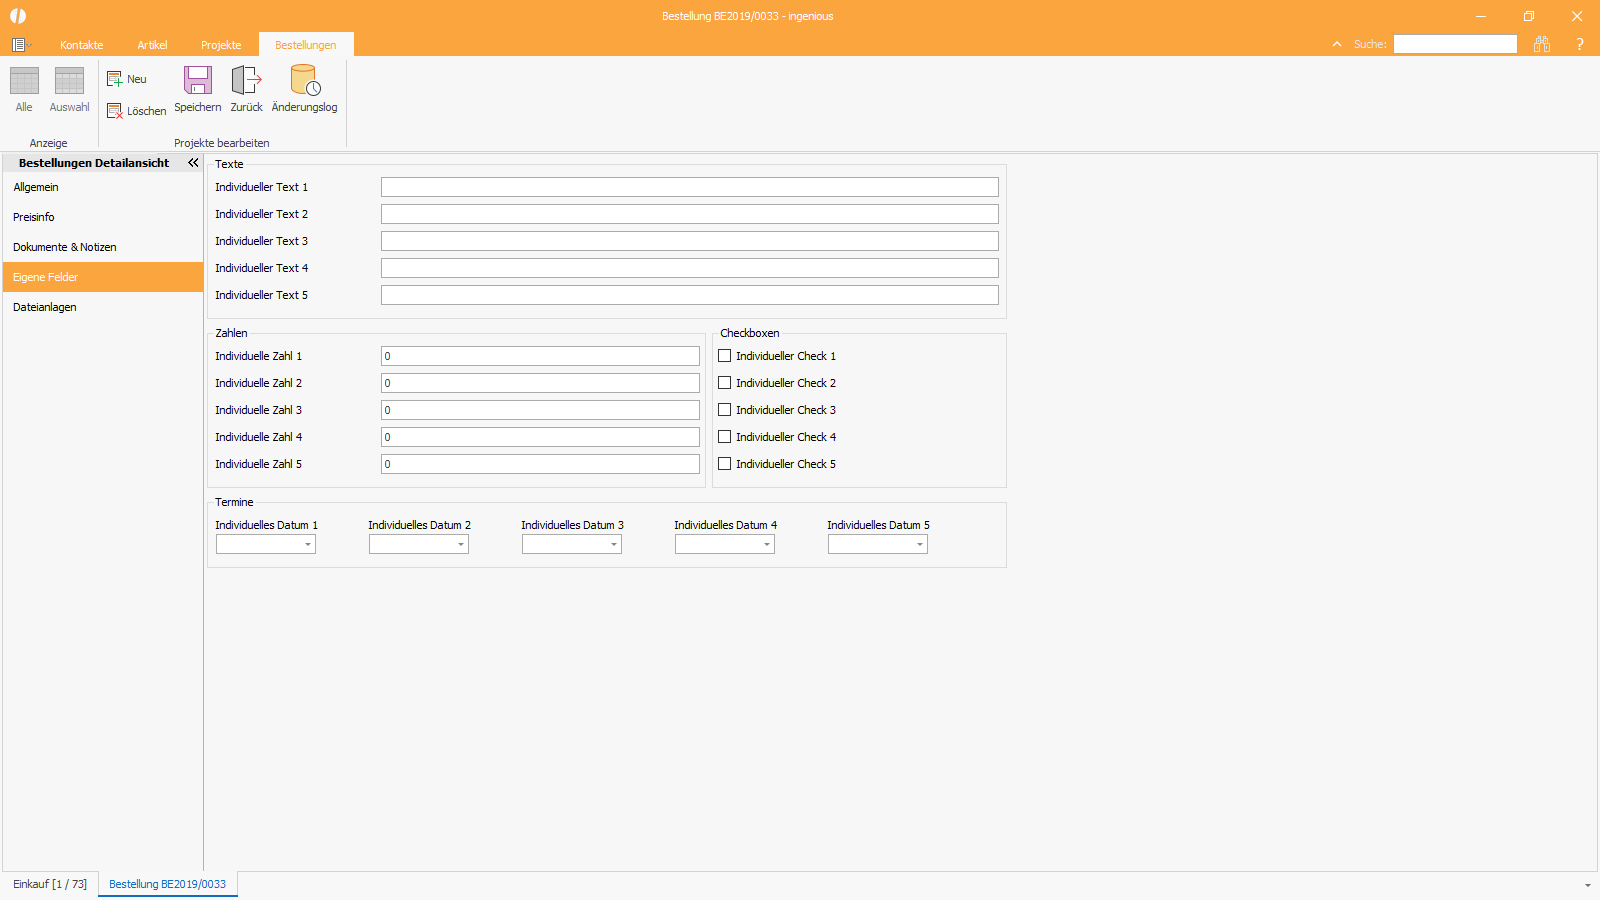Enable Individueller Check 4

point(725,437)
